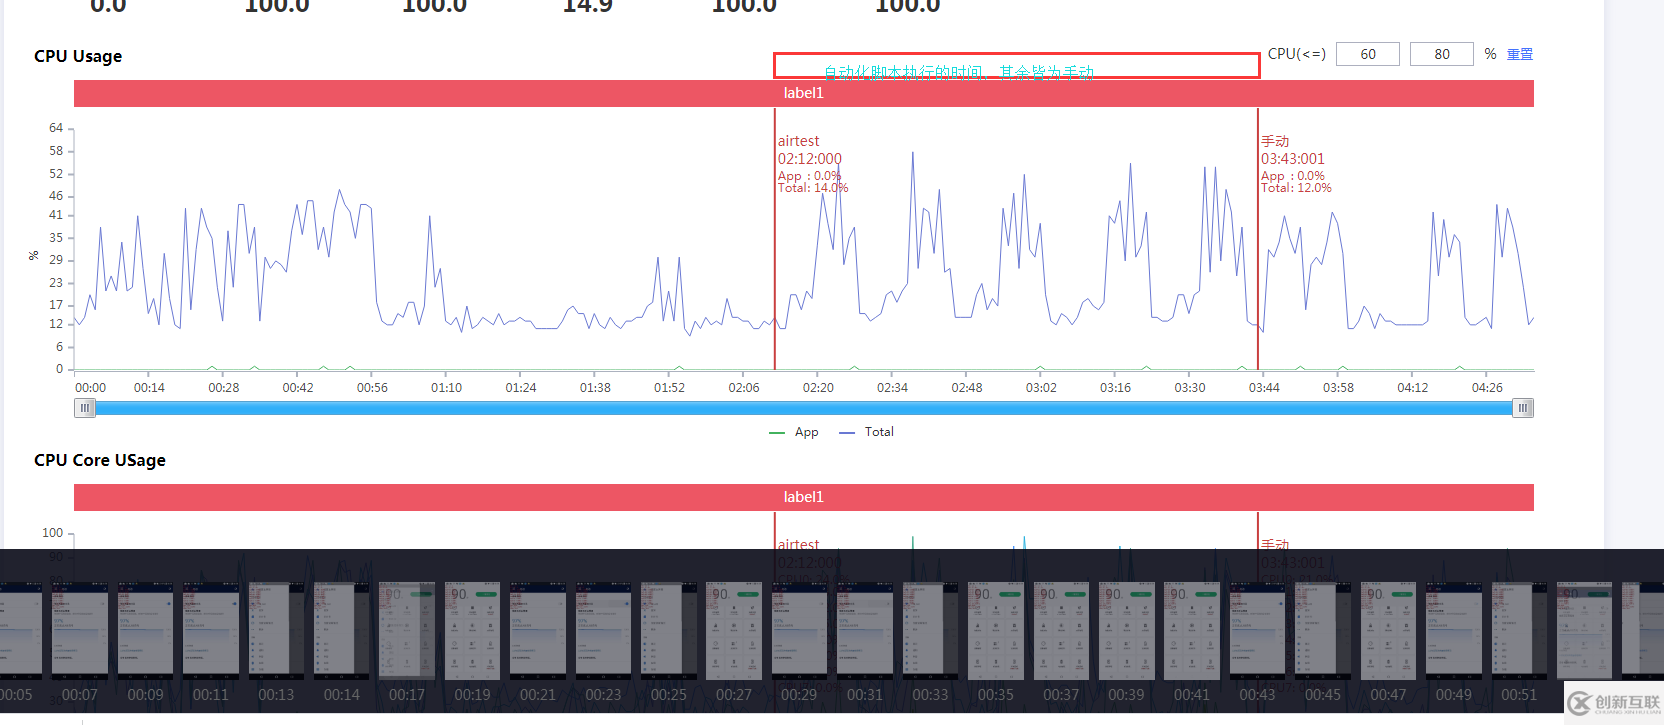Click the 02:20 tick on CPU Usage time axis
Screen dimensions: 1664x725
pos(818,388)
